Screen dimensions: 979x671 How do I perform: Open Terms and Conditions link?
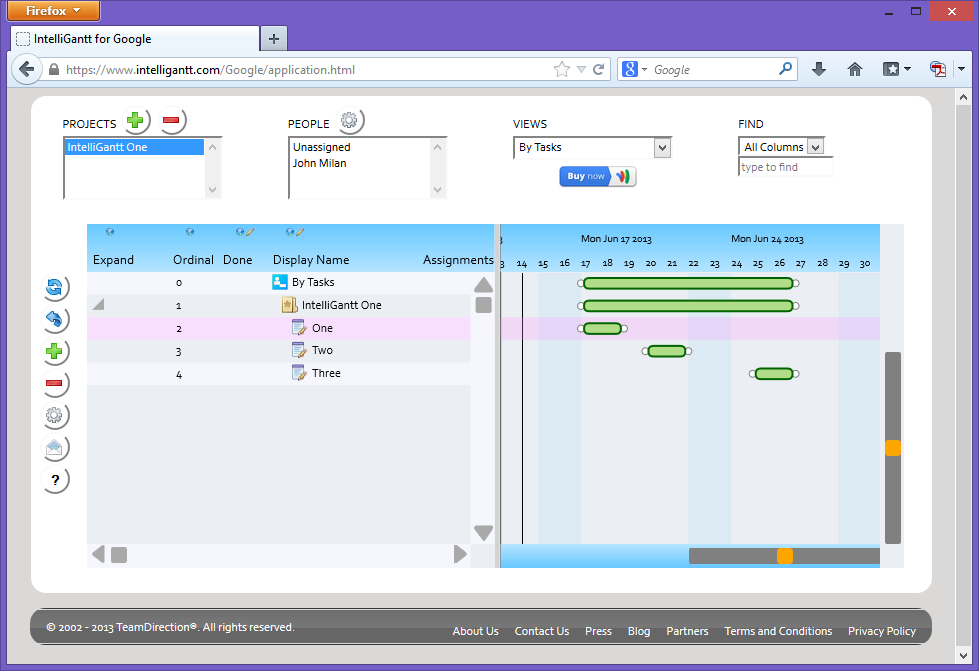coord(779,631)
